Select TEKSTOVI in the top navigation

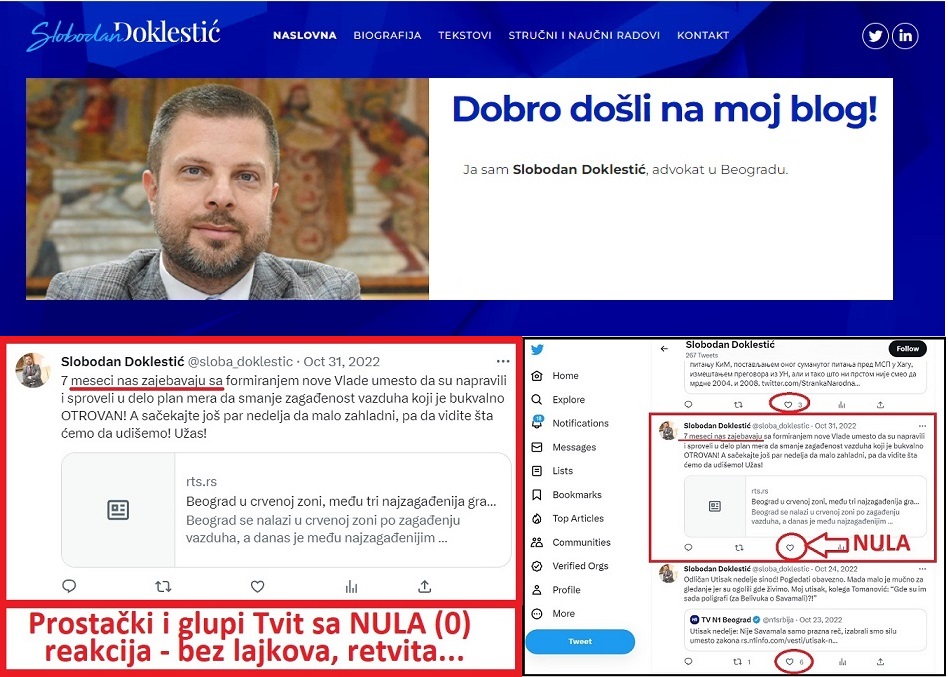point(465,35)
